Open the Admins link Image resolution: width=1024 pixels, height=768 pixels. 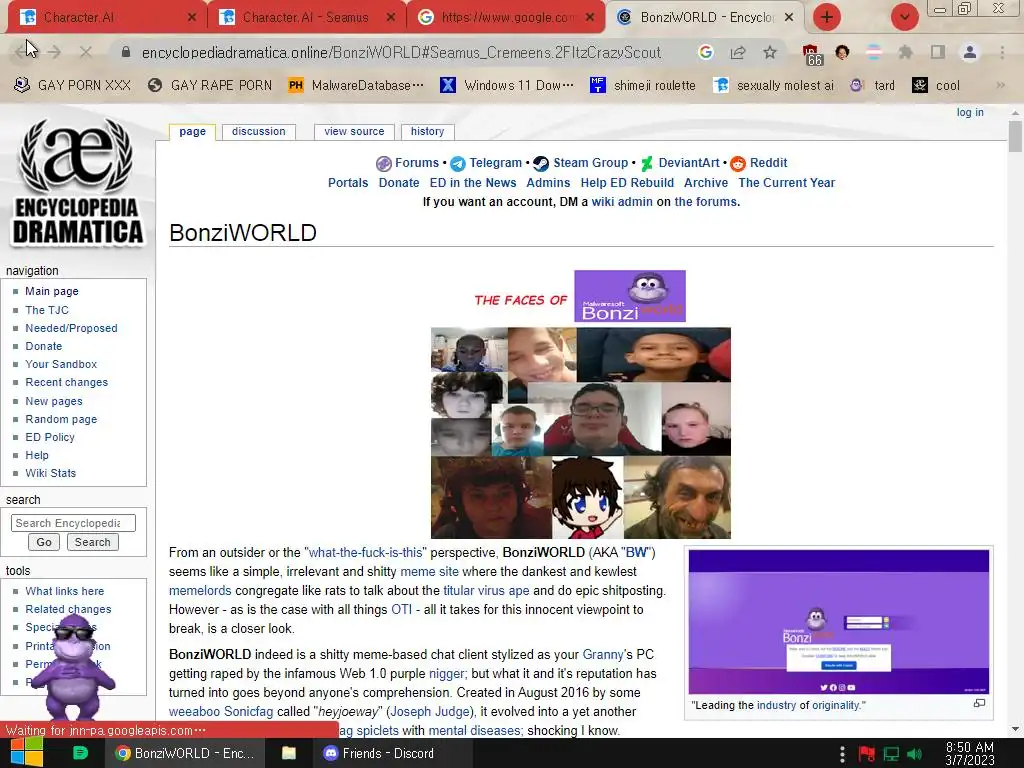coord(548,183)
